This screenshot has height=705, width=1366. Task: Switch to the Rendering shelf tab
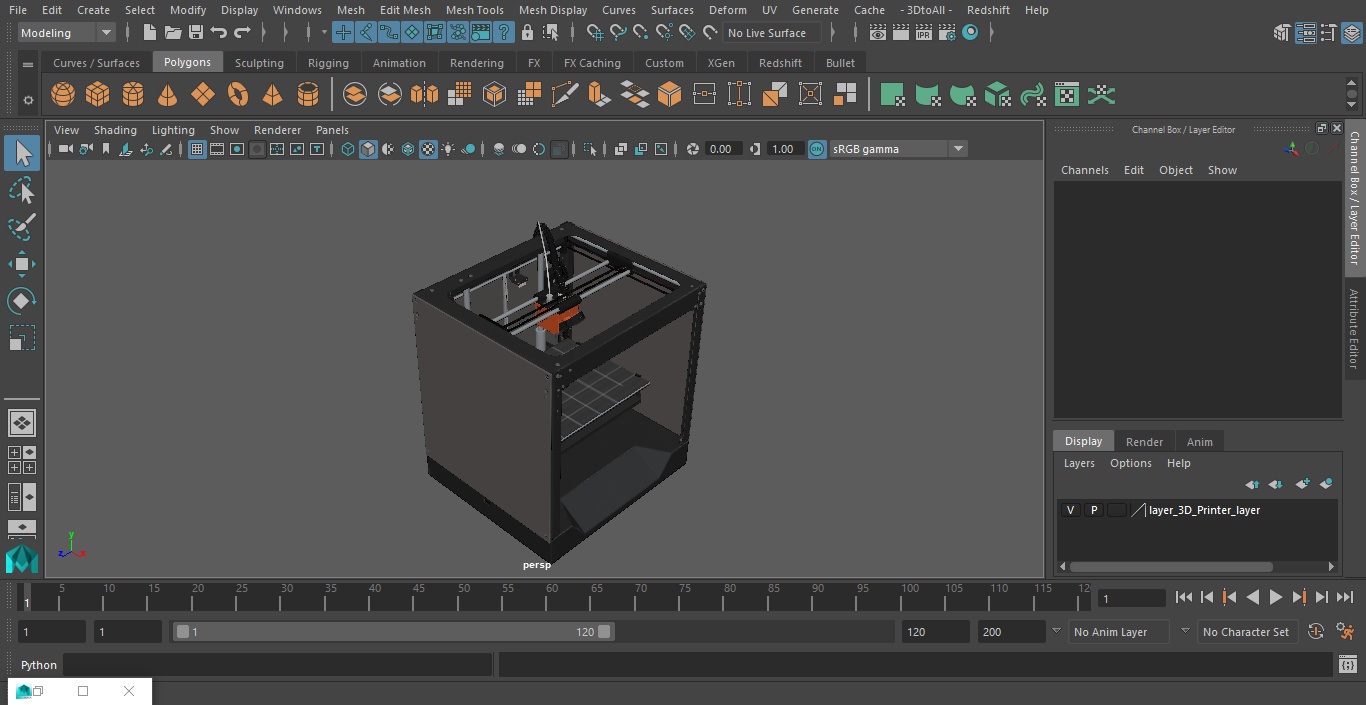[477, 62]
